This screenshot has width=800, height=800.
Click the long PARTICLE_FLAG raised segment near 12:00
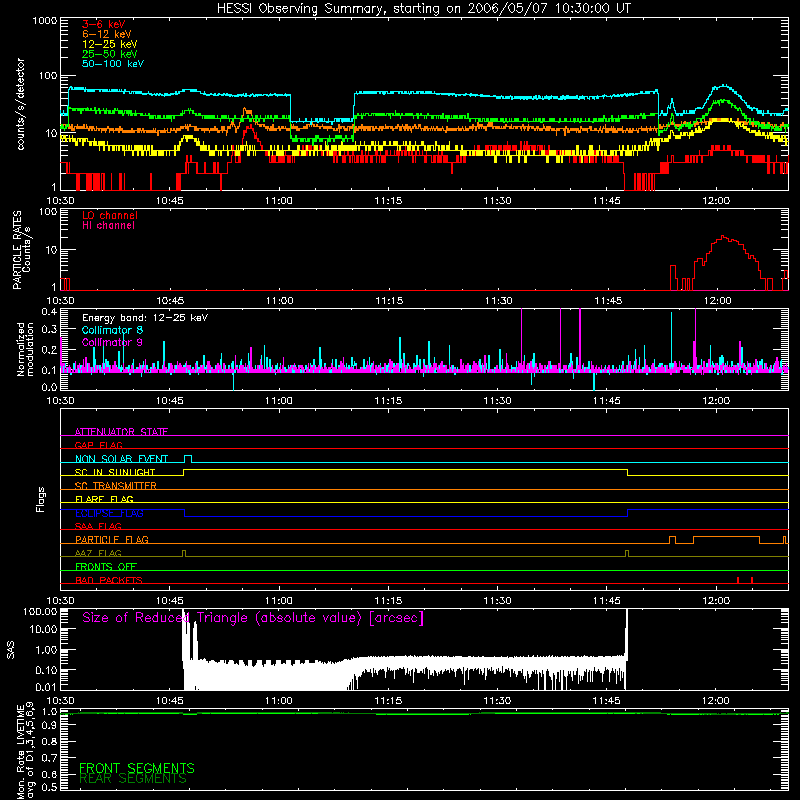pos(726,540)
